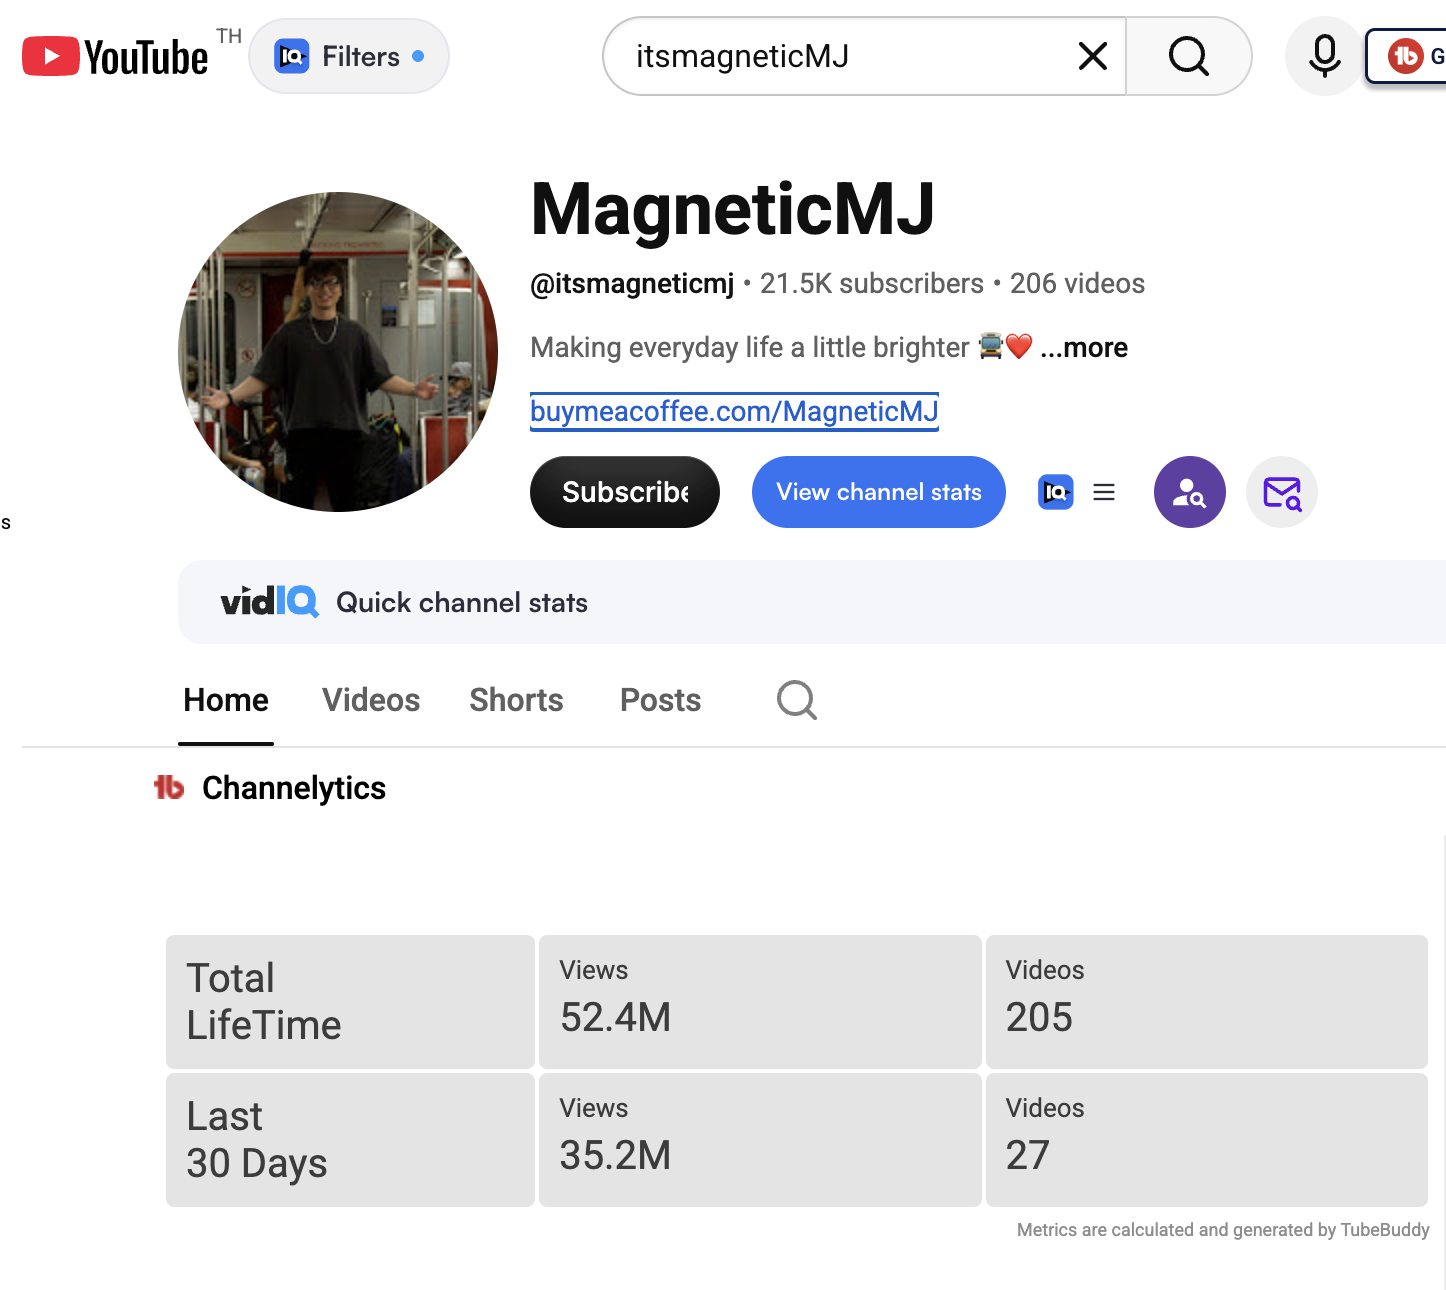The width and height of the screenshot is (1446, 1290).
Task: Expand the channel description with ...more
Action: click(x=1084, y=347)
